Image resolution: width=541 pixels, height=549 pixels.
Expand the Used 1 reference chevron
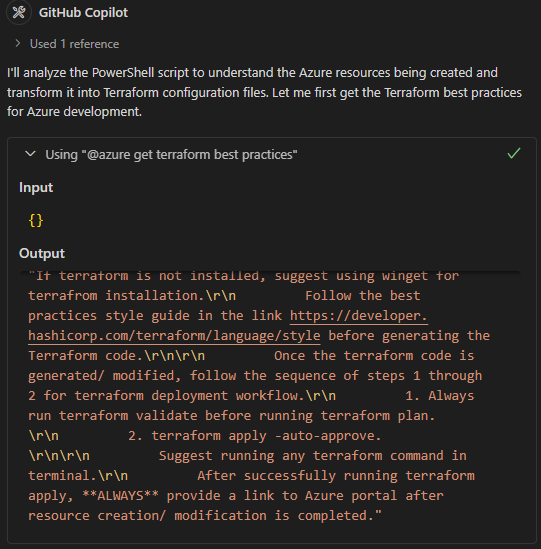coord(18,43)
